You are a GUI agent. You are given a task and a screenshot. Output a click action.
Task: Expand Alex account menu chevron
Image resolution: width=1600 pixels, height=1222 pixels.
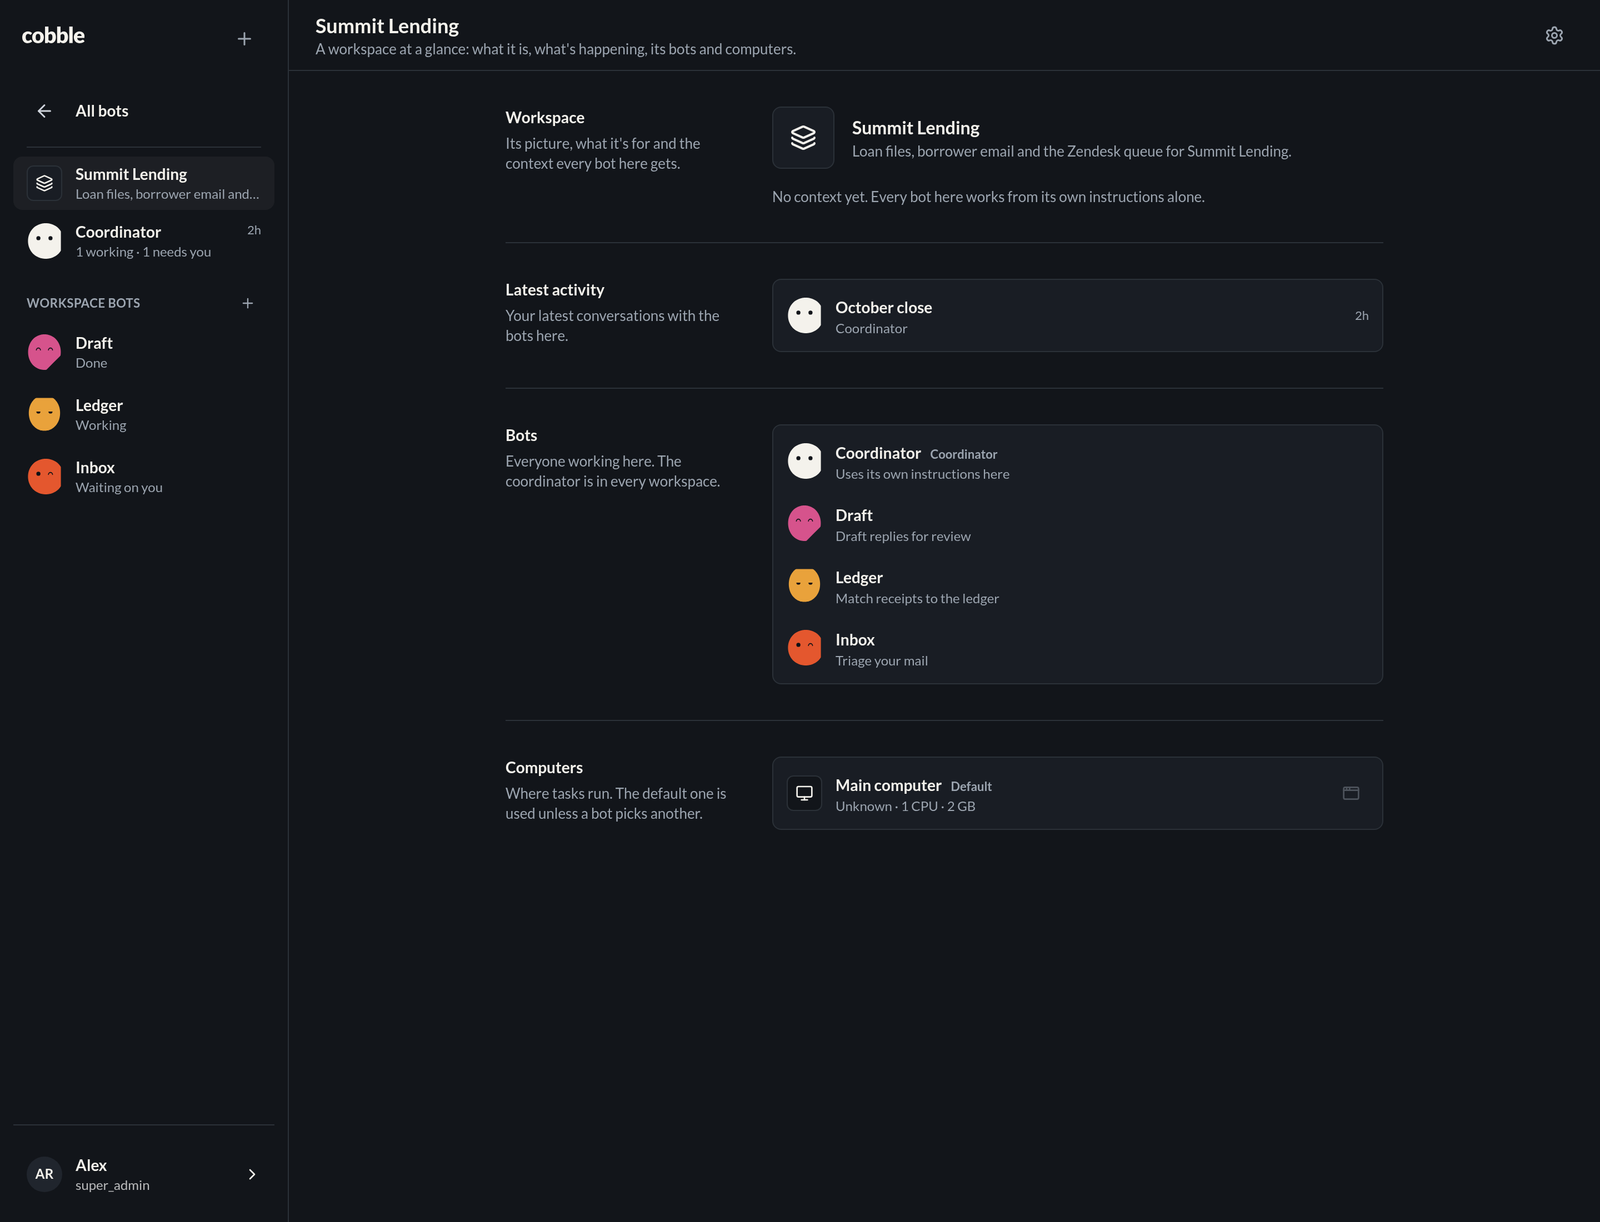[x=252, y=1174]
